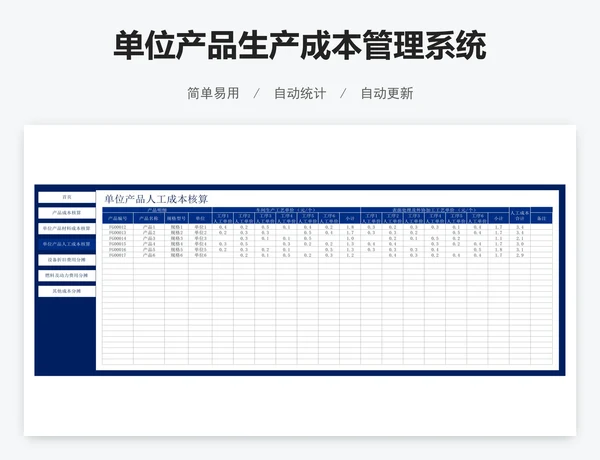Click the 产品名称 column header
Viewport: 600px width, 460px height.
[149, 219]
